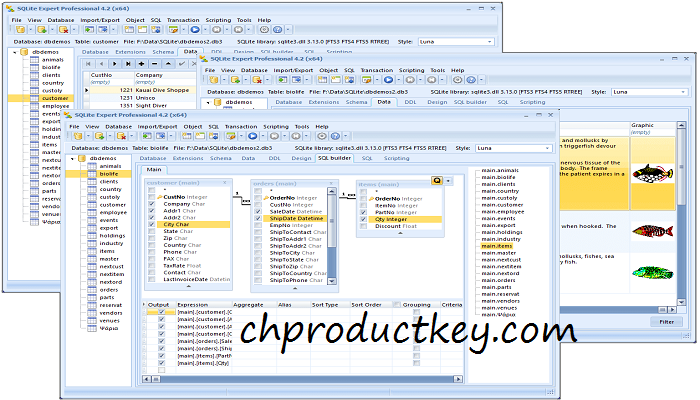This screenshot has height=400, width=700.
Task: Close the customer (main) table box
Action: pyautogui.click(x=225, y=183)
